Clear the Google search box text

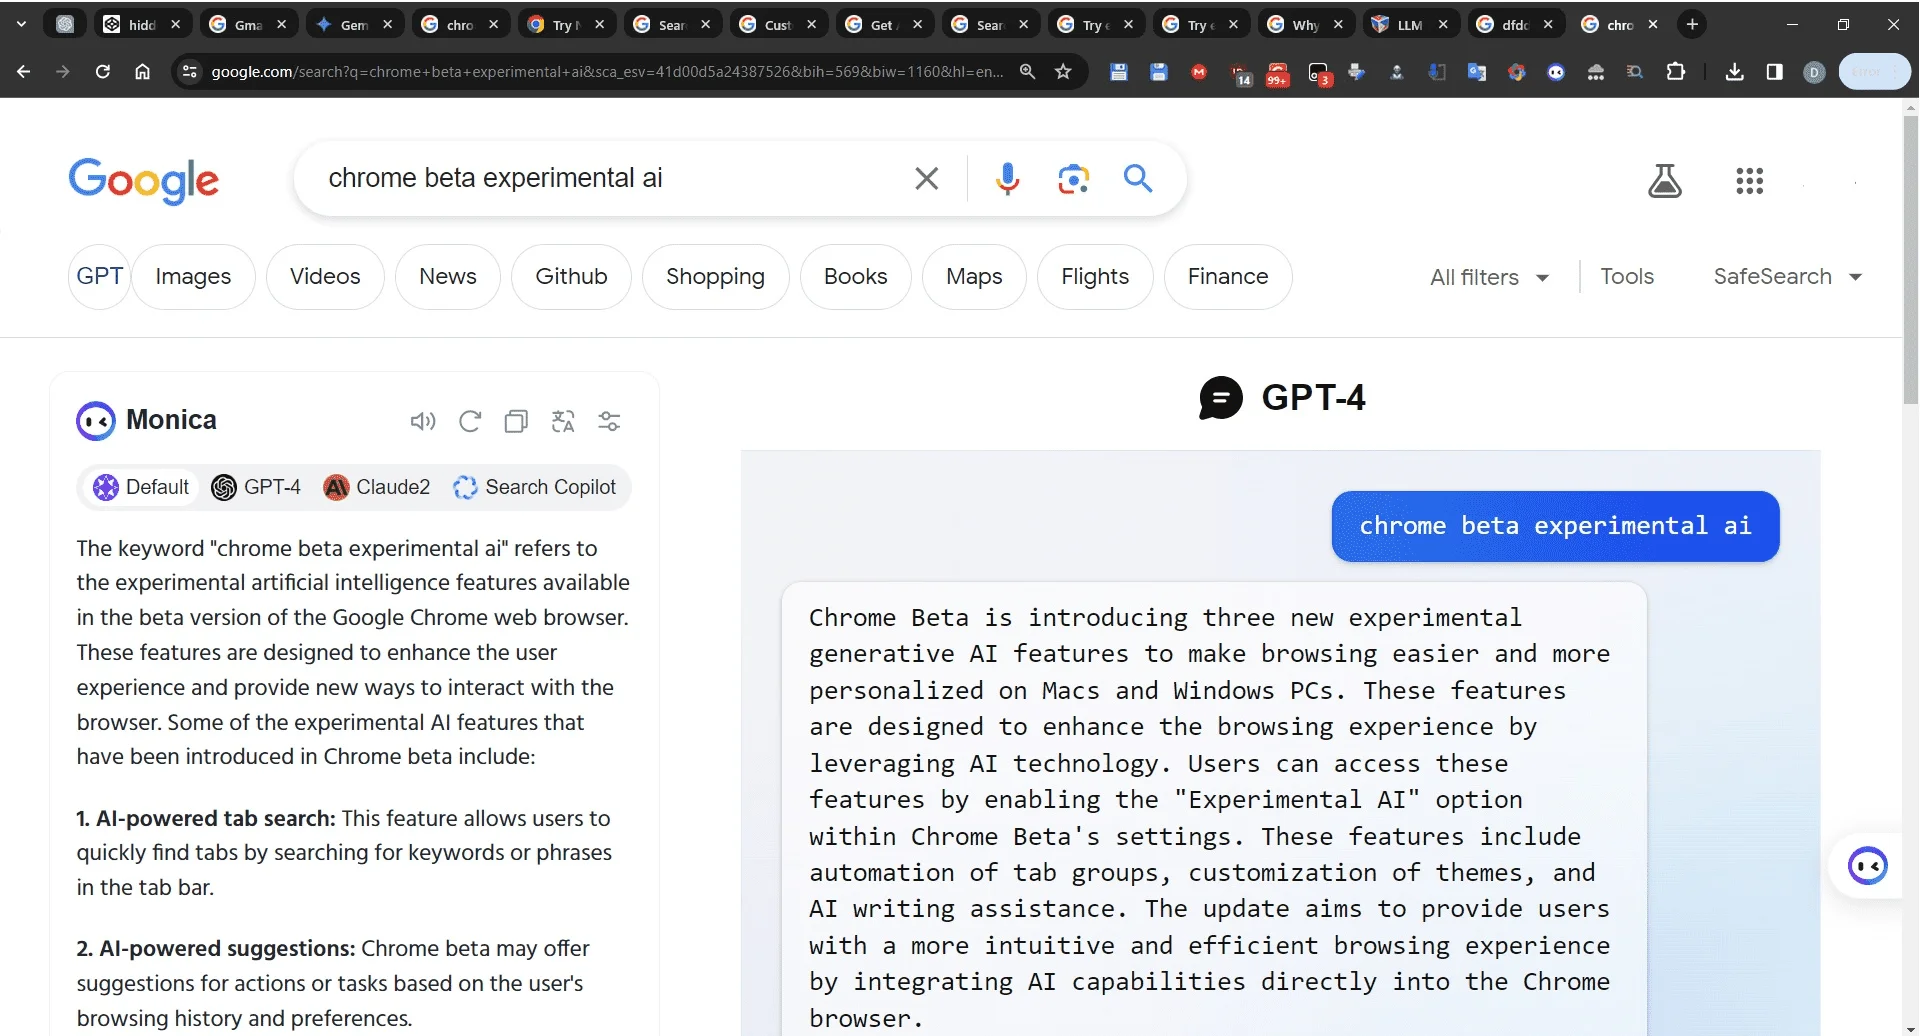[x=926, y=179]
